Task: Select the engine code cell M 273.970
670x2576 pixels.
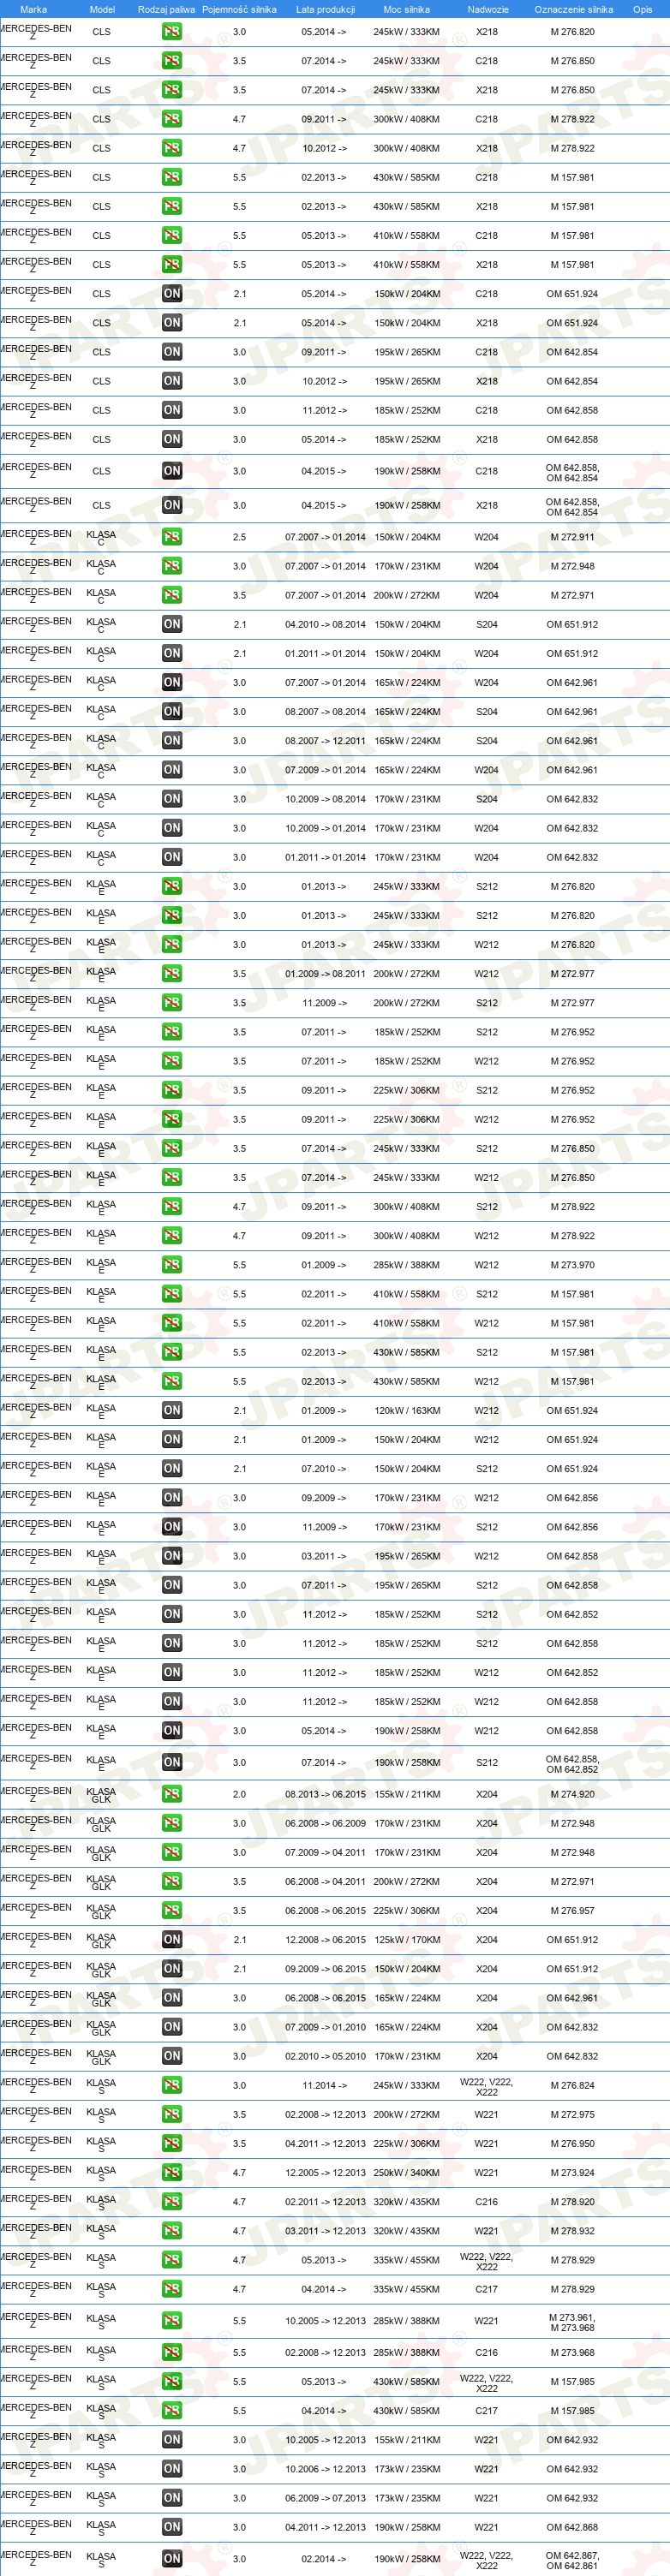Action: tap(572, 1265)
